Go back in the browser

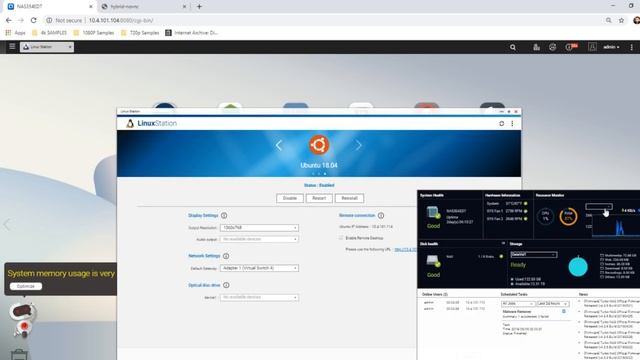pyautogui.click(x=9, y=20)
